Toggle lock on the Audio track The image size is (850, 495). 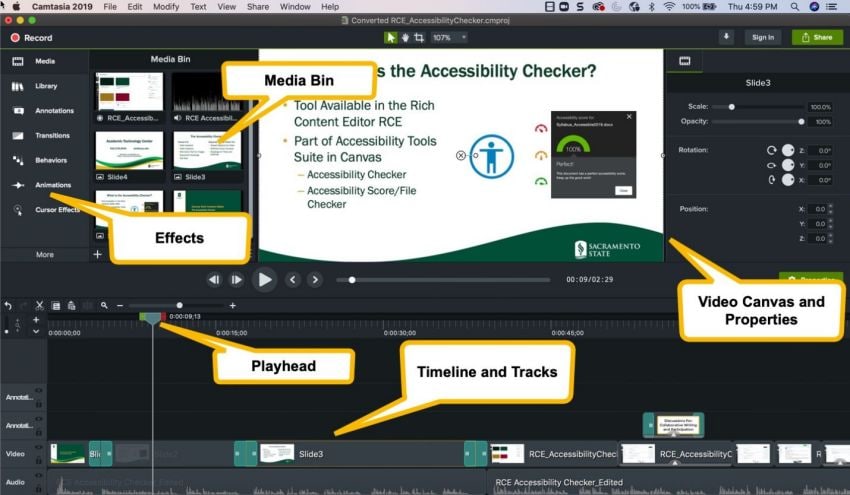pos(38,488)
